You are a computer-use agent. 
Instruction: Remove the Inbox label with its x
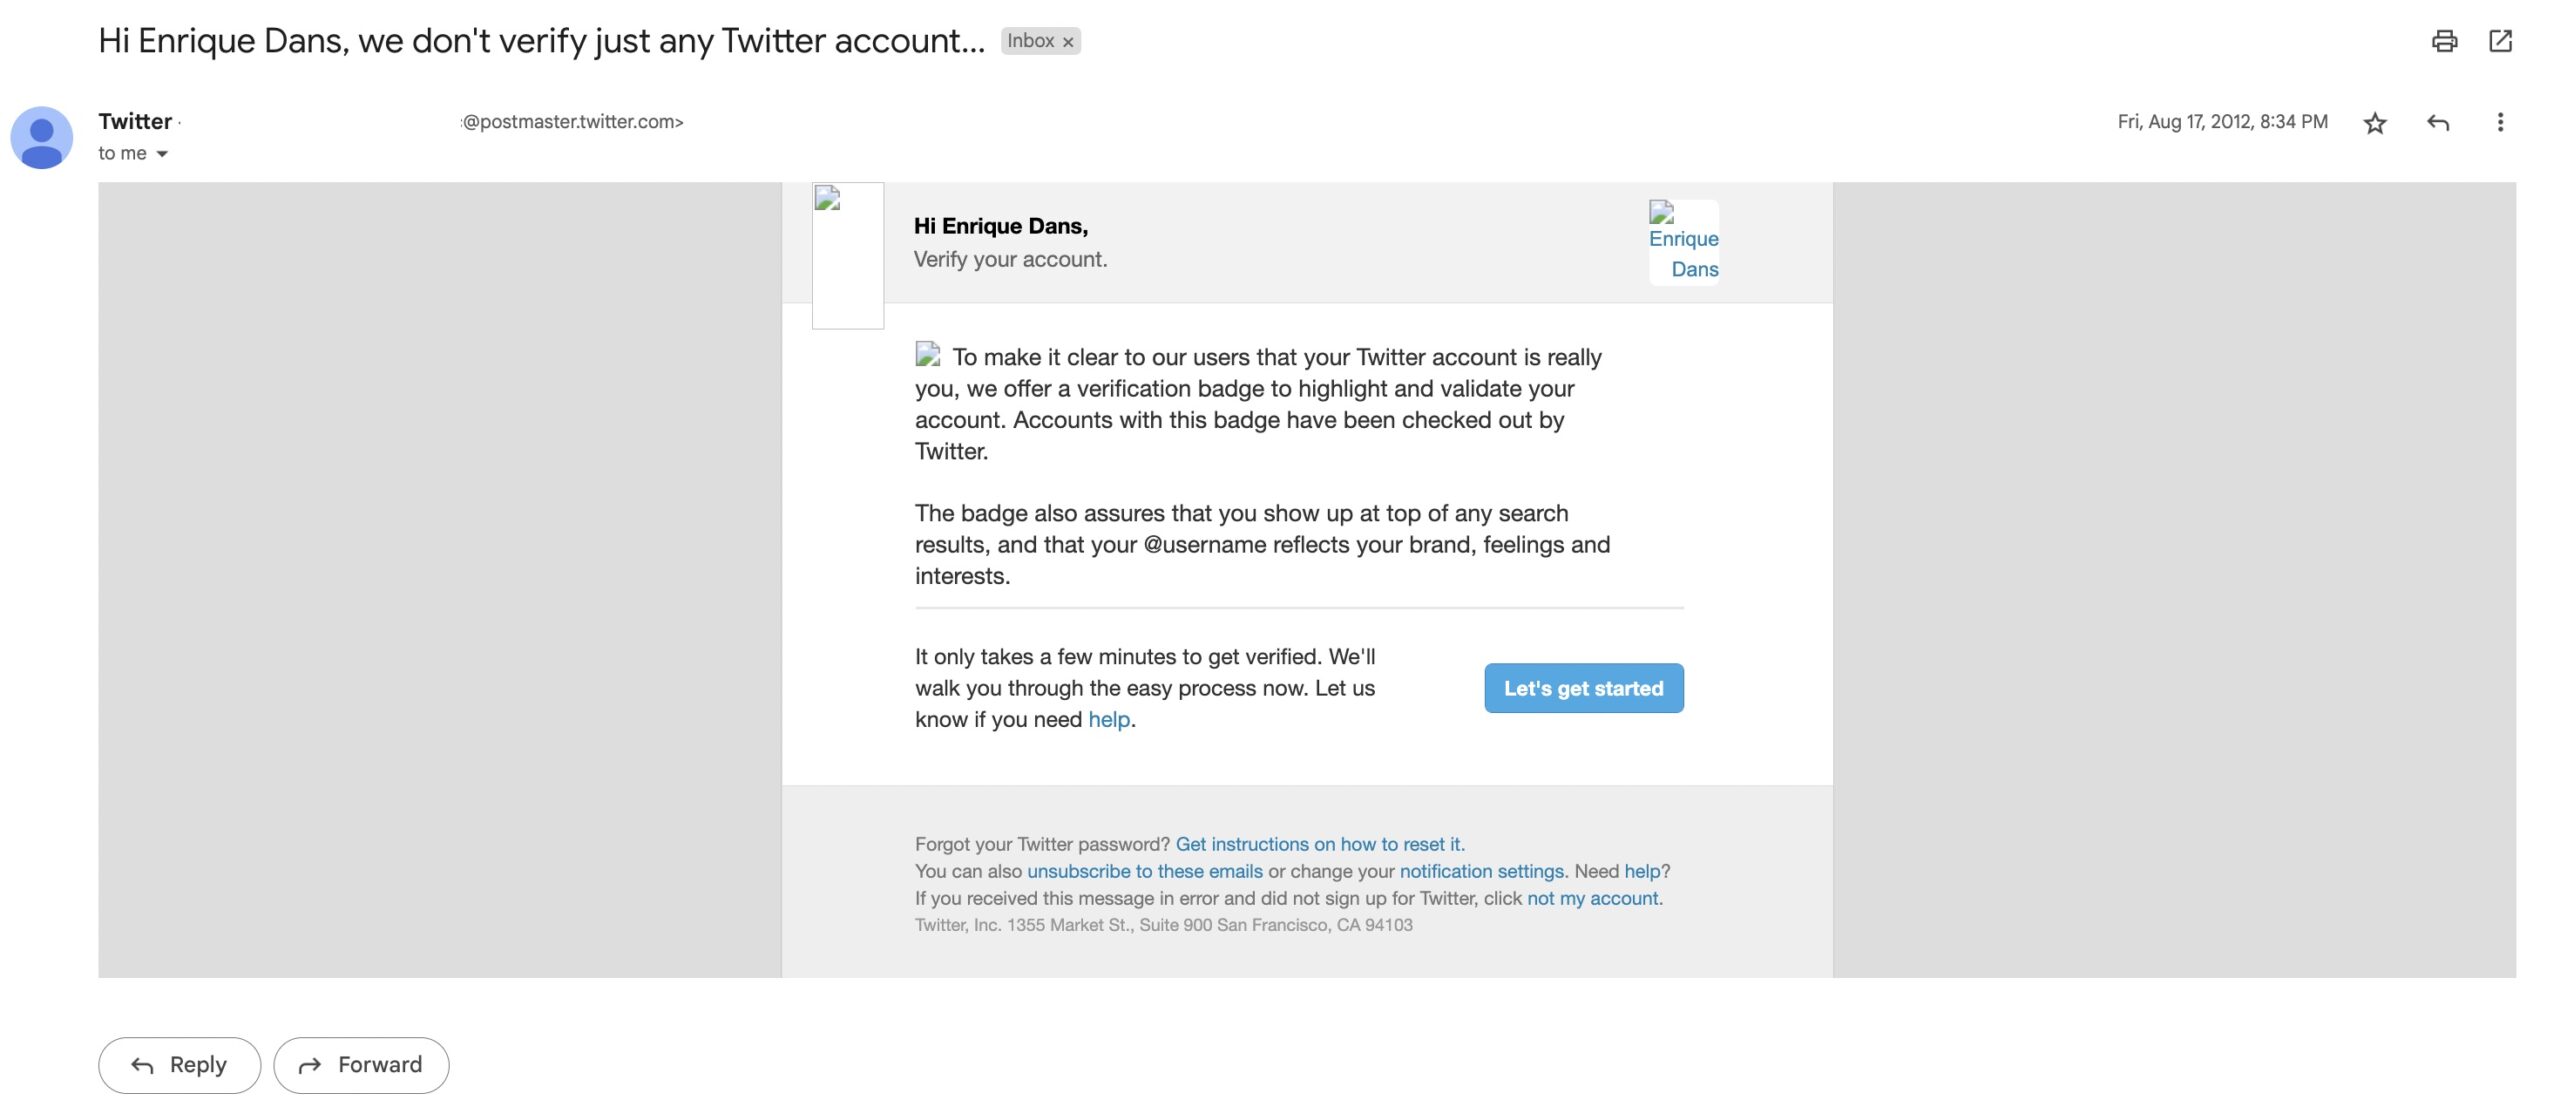[1068, 42]
